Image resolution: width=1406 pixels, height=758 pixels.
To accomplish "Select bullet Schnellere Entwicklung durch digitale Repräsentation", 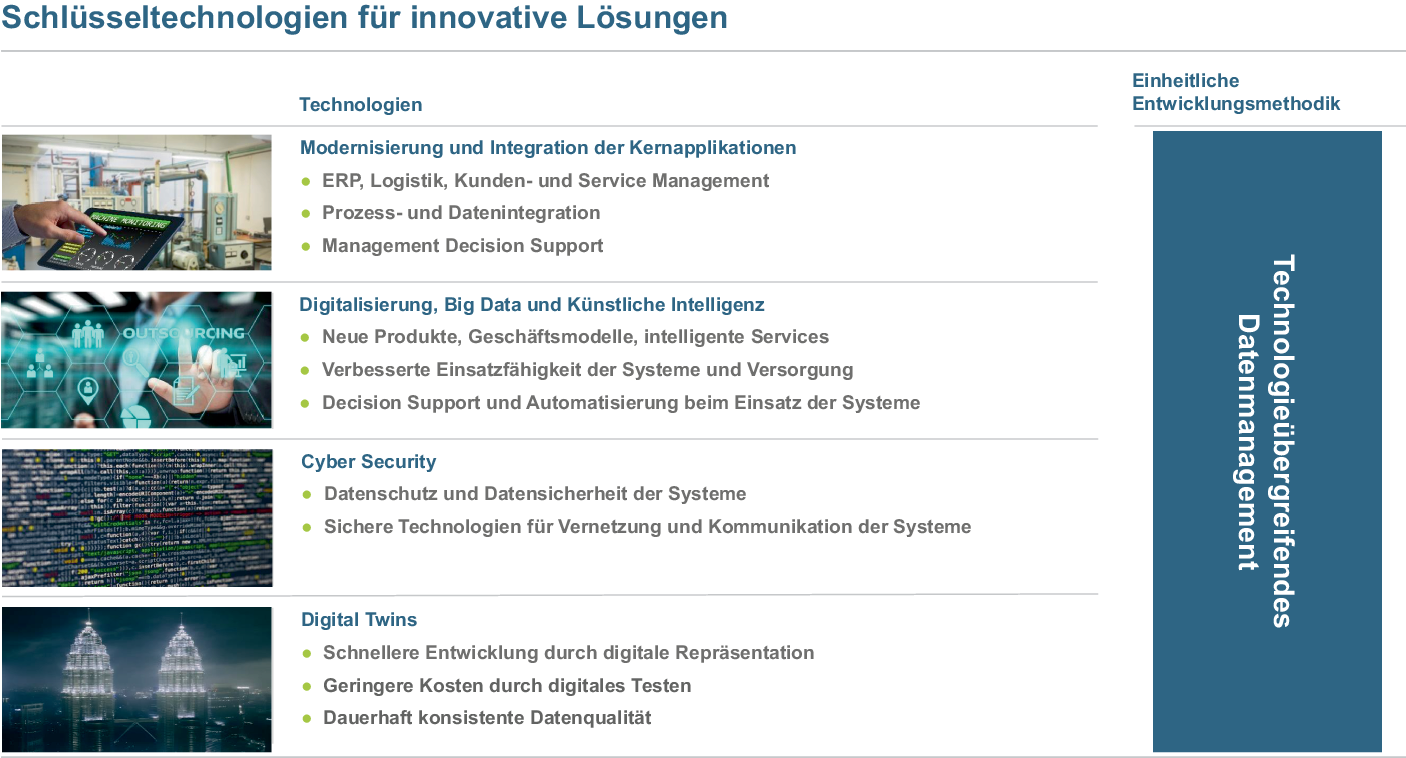I will click(x=568, y=653).
